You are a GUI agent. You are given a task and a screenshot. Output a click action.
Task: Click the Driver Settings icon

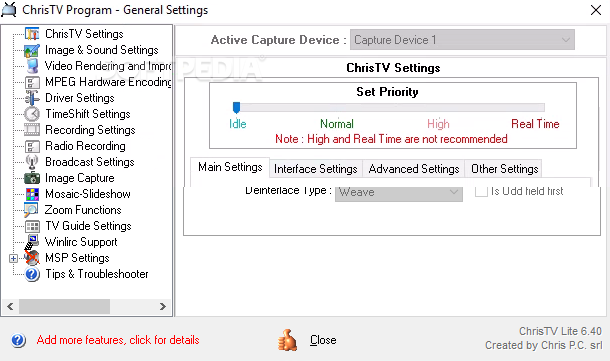(32, 98)
